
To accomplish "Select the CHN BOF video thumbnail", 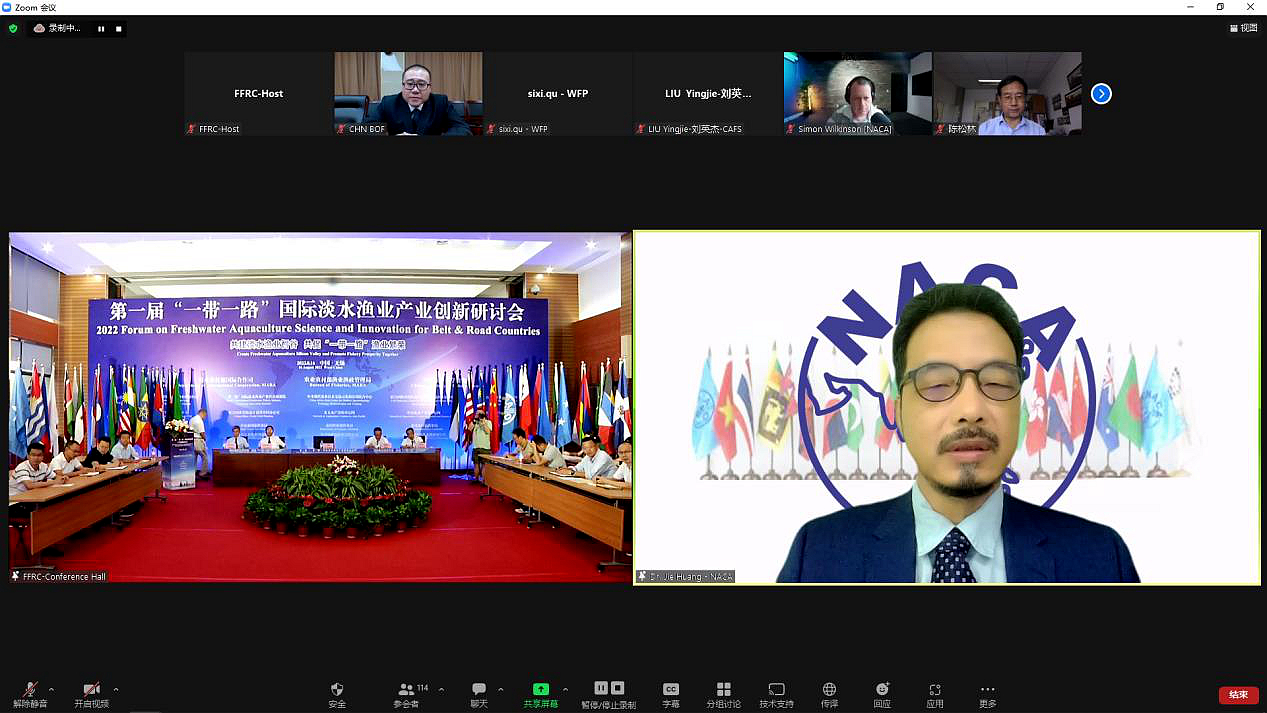I will [408, 94].
